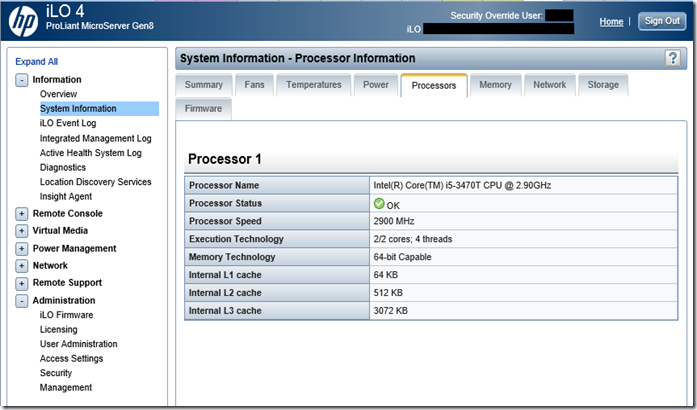
Task: Switch to the Memory tab
Action: 495,85
